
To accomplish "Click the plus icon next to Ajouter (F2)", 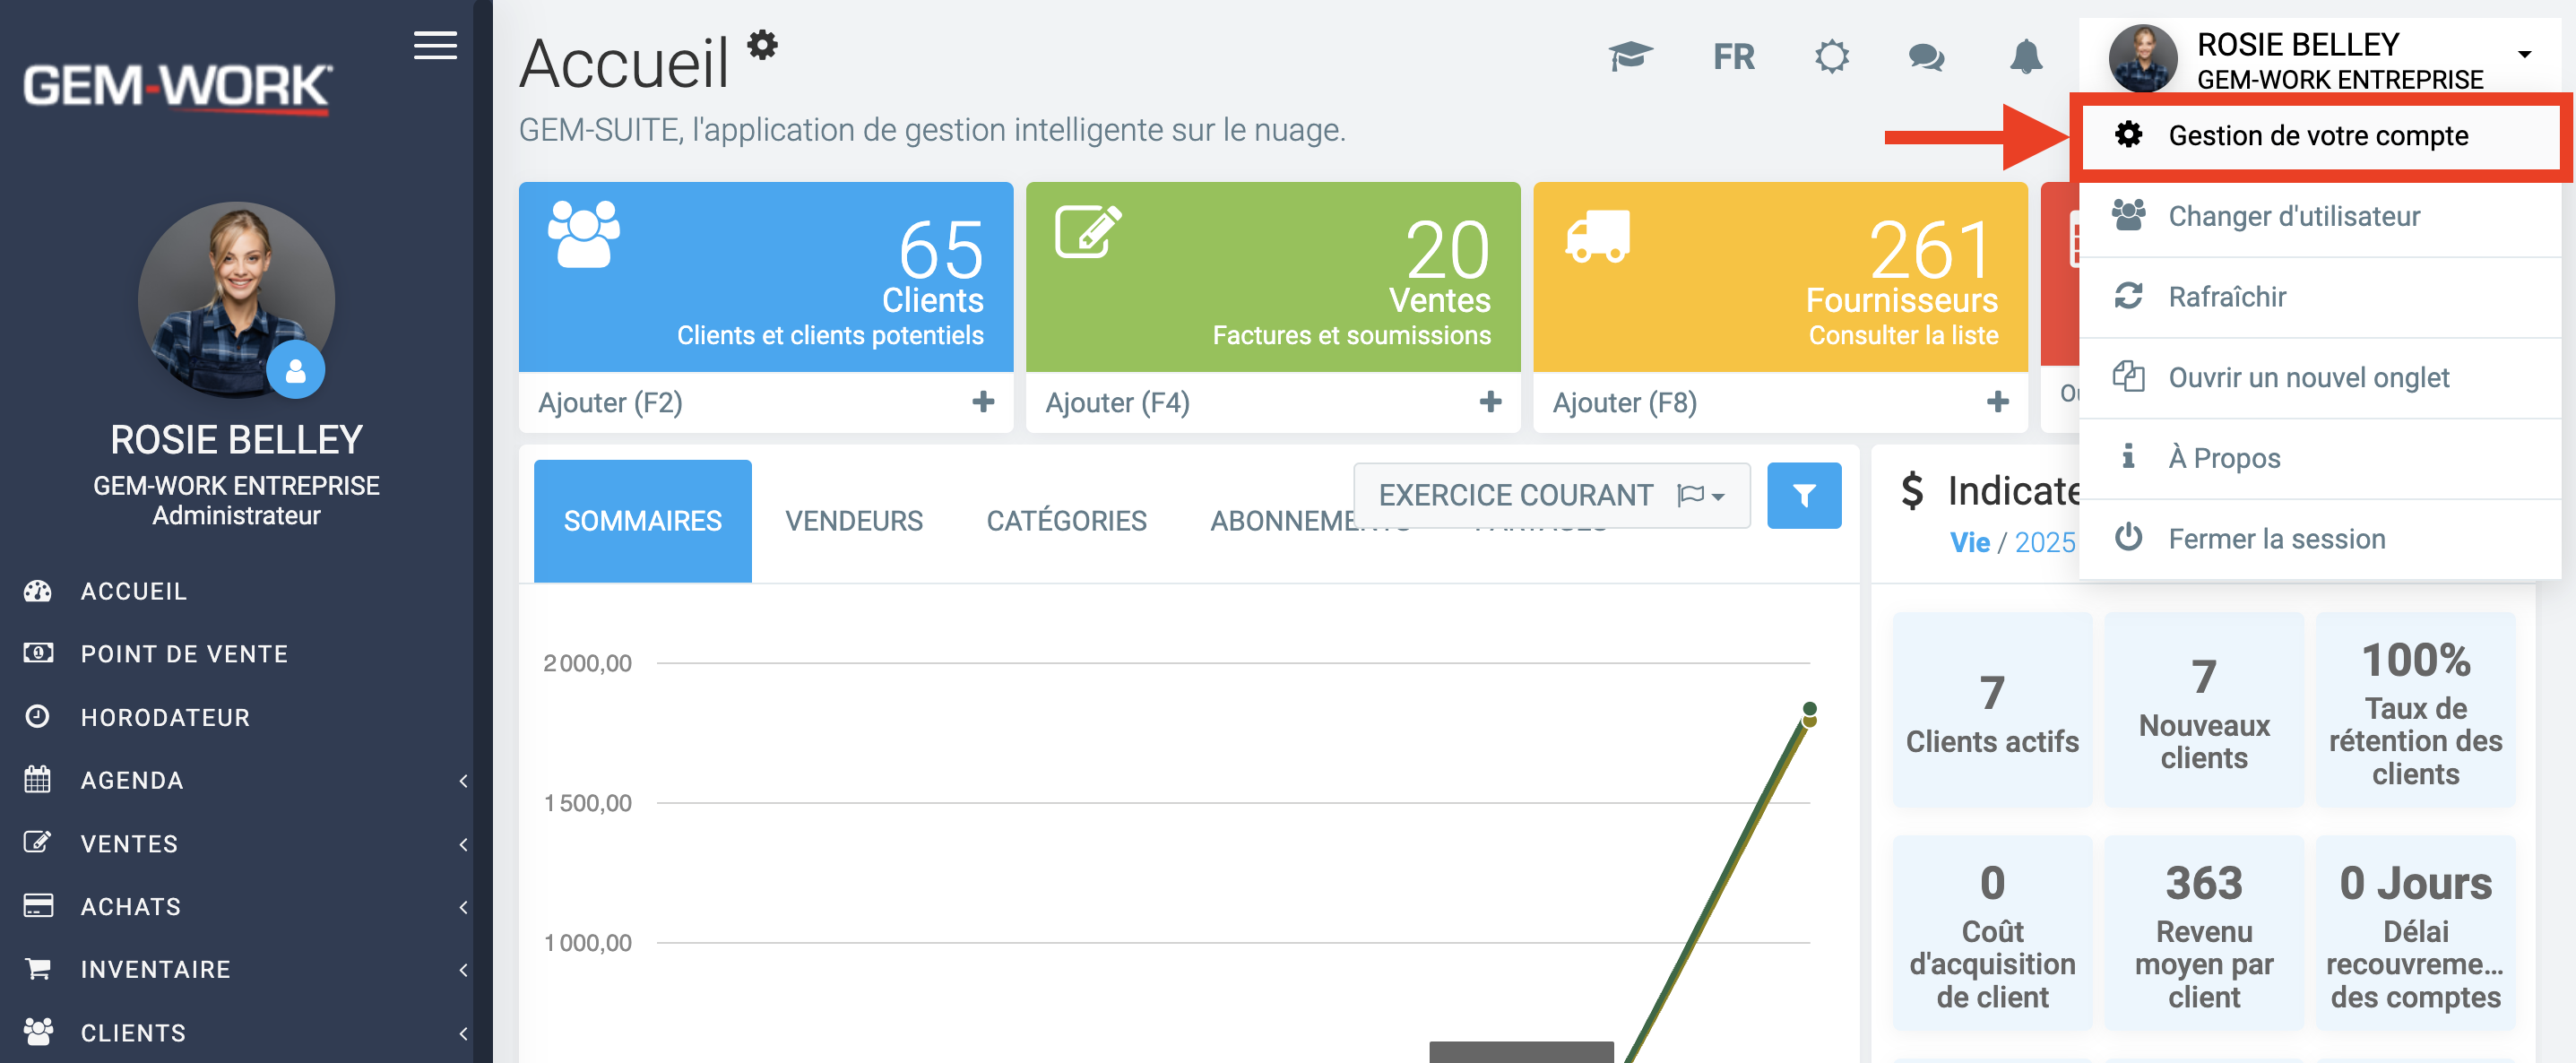I will click(x=983, y=402).
